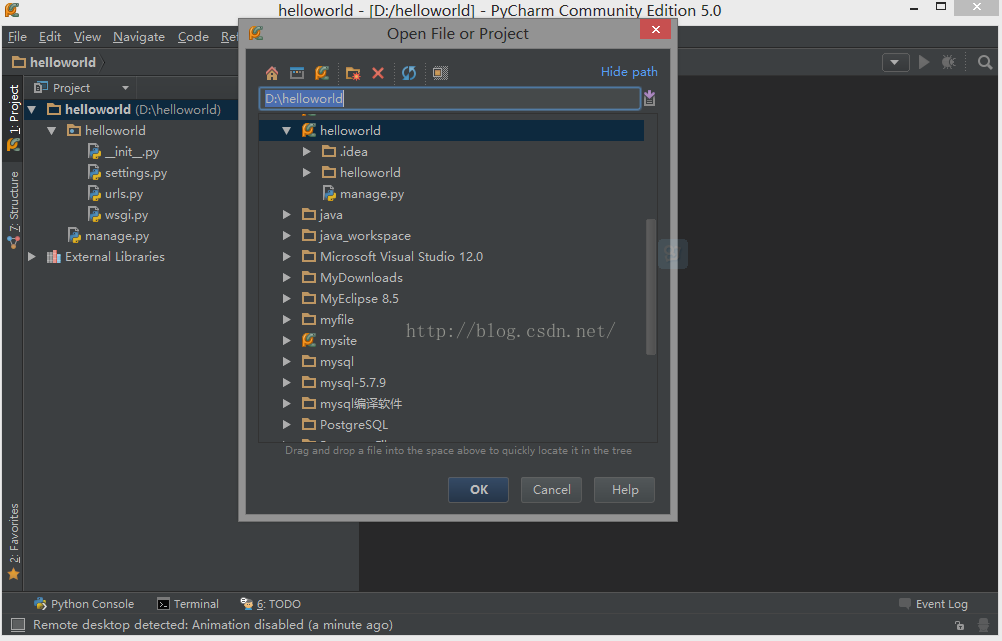The image size is (1002, 641).
Task: Open the Edit menu
Action: click(50, 36)
